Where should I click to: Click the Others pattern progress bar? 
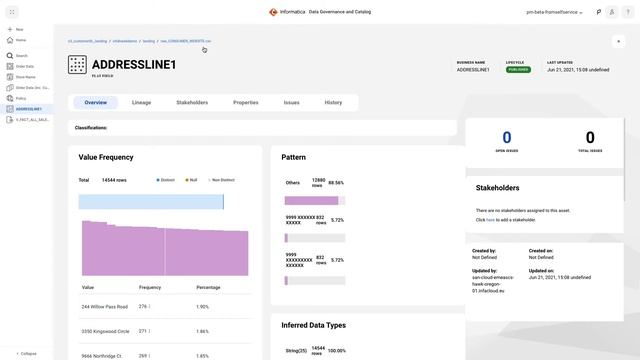point(315,200)
